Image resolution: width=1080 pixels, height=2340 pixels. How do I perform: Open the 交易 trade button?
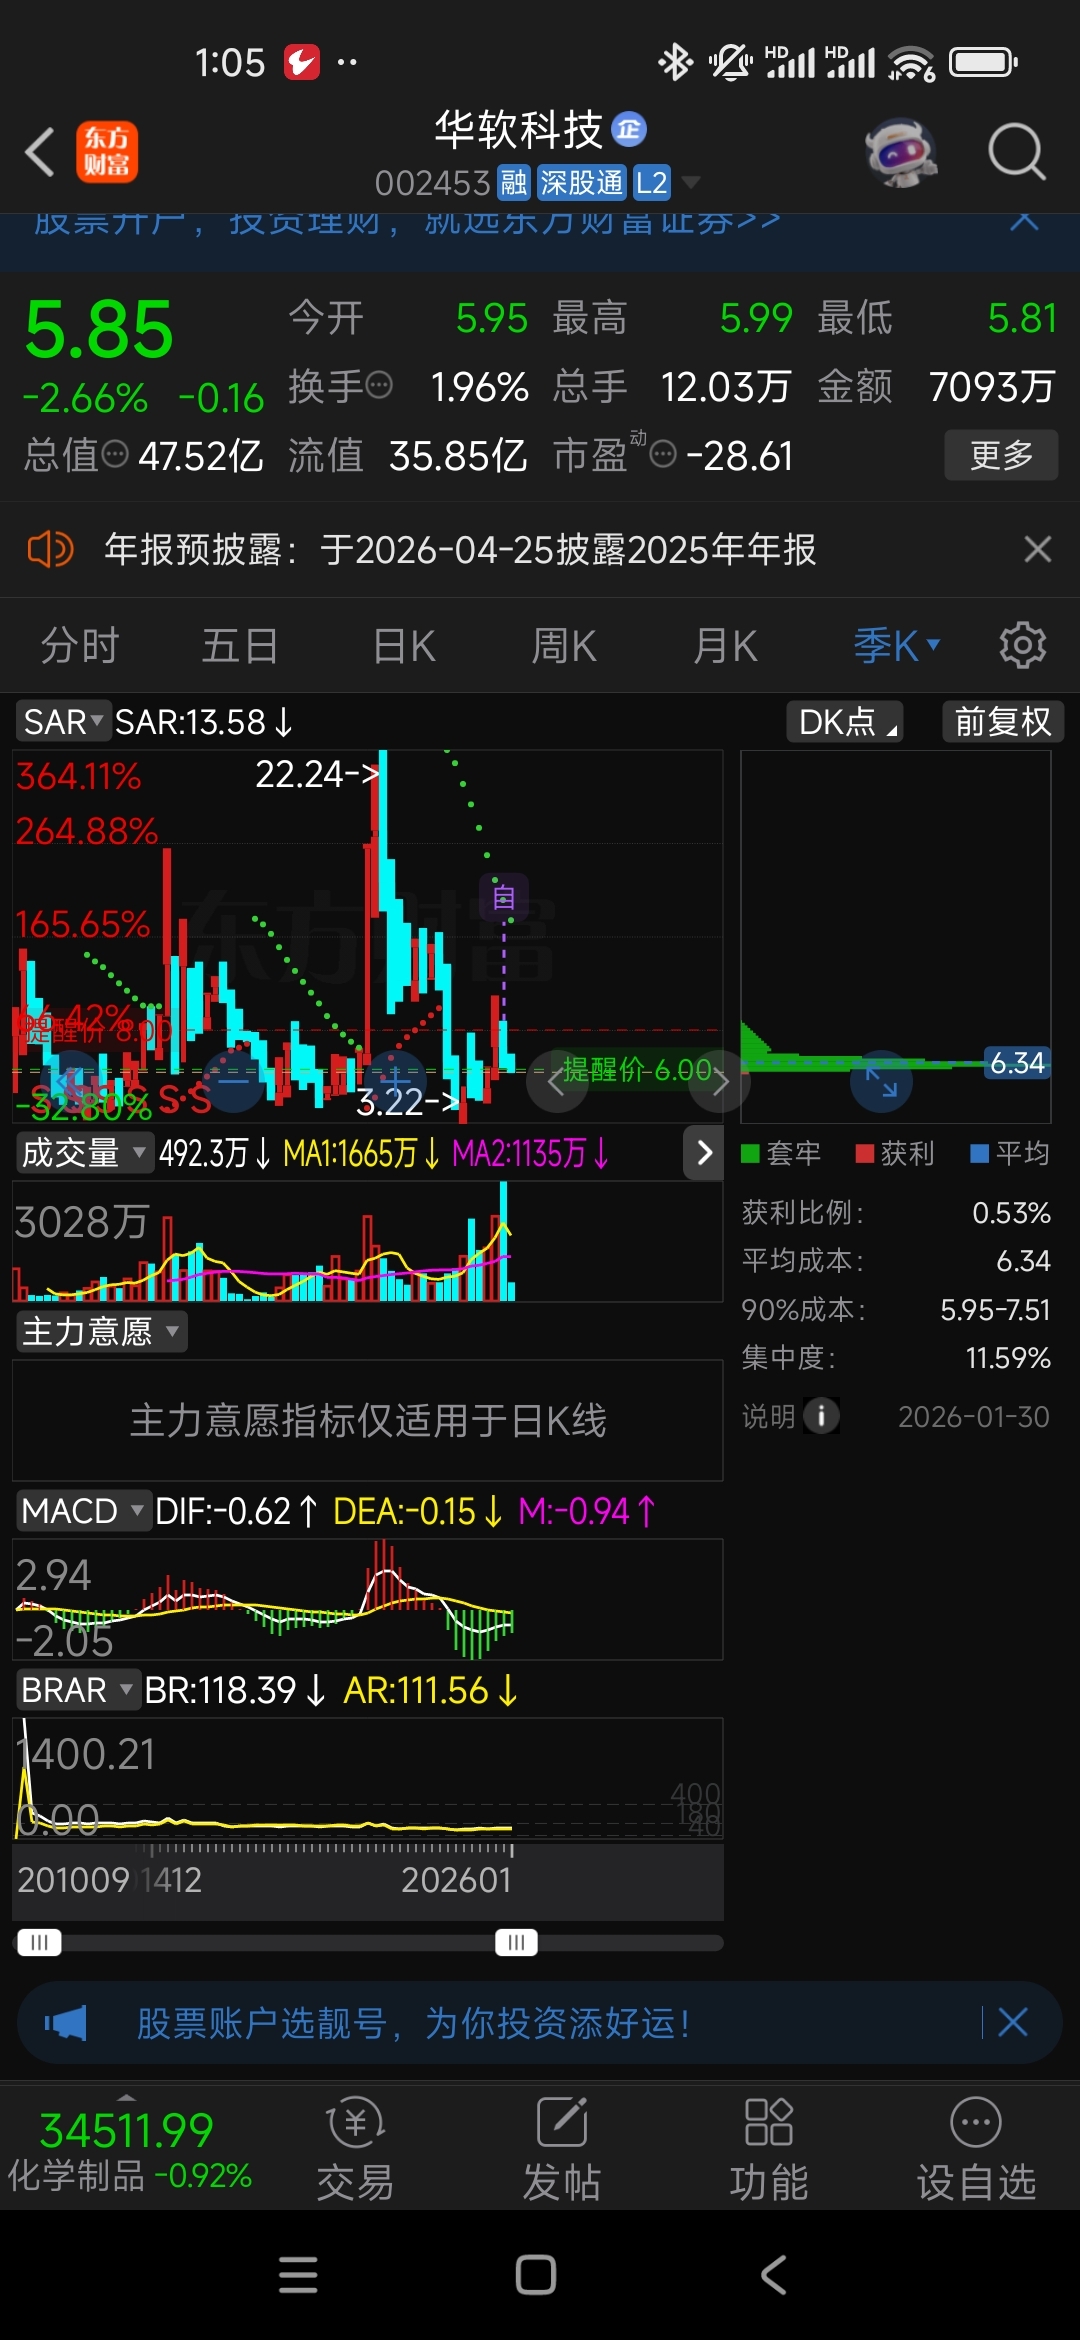click(355, 2150)
